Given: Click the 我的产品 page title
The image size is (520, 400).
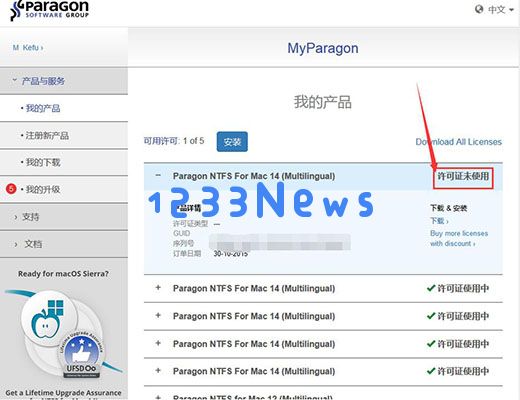Looking at the screenshot, I should point(323,102).
